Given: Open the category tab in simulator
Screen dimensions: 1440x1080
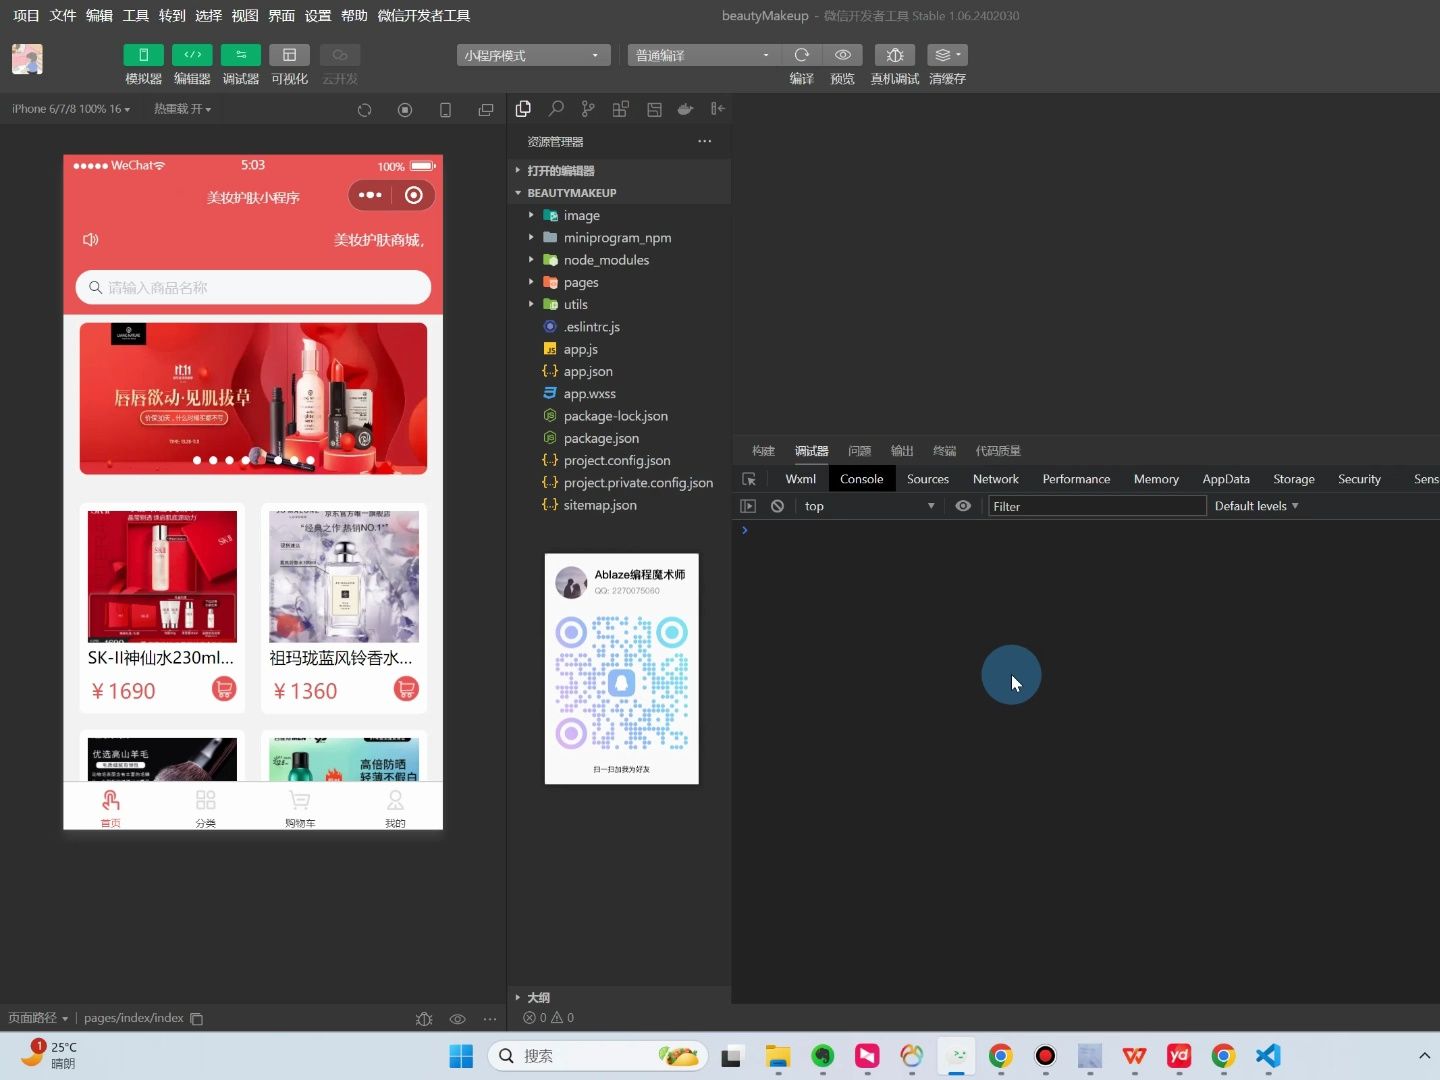Looking at the screenshot, I should point(205,808).
